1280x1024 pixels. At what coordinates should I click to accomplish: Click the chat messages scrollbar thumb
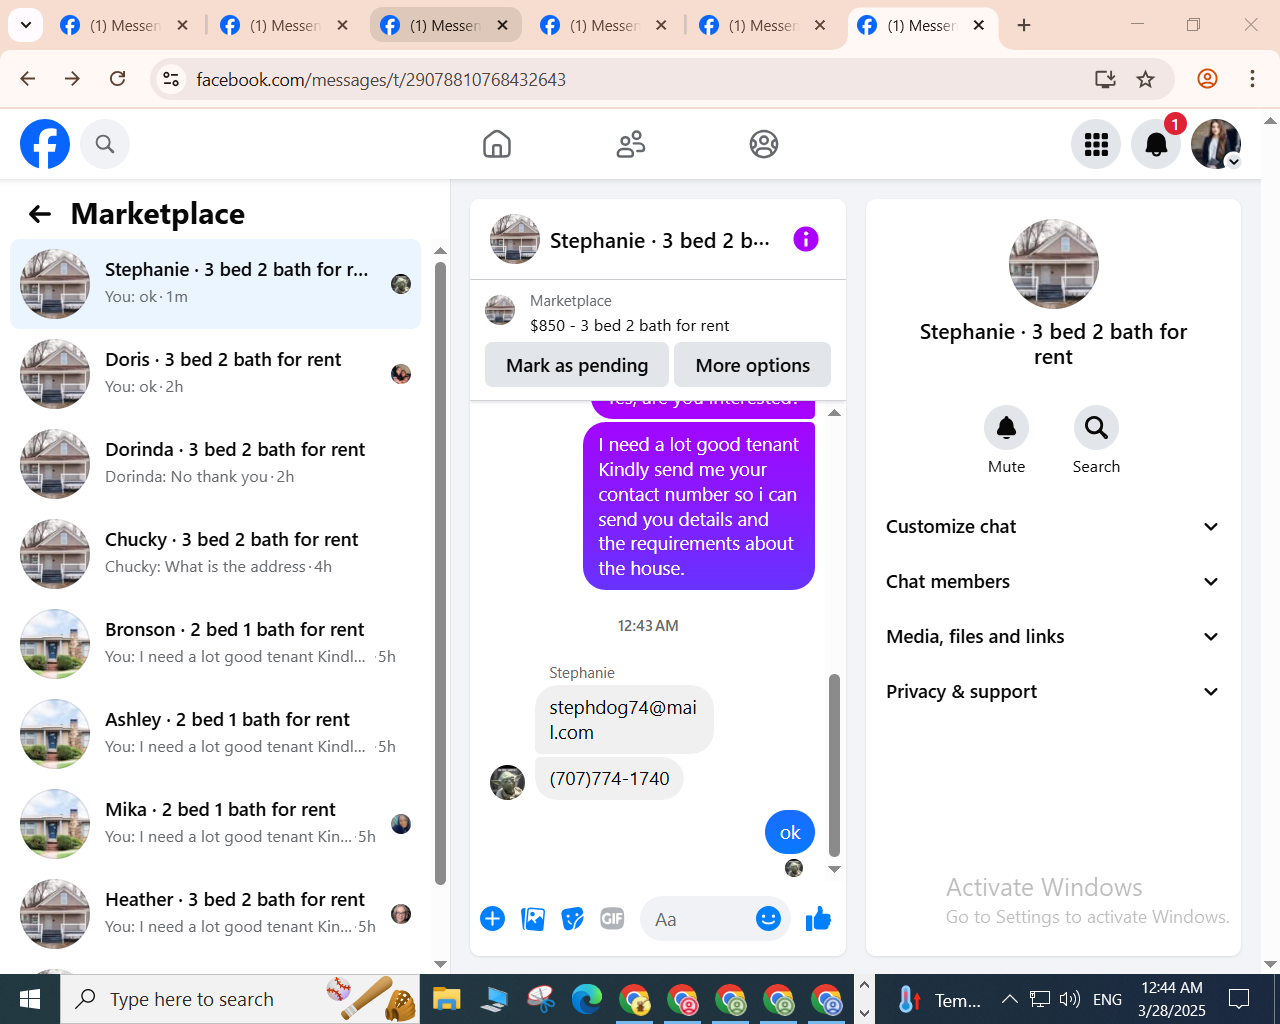pos(834,765)
